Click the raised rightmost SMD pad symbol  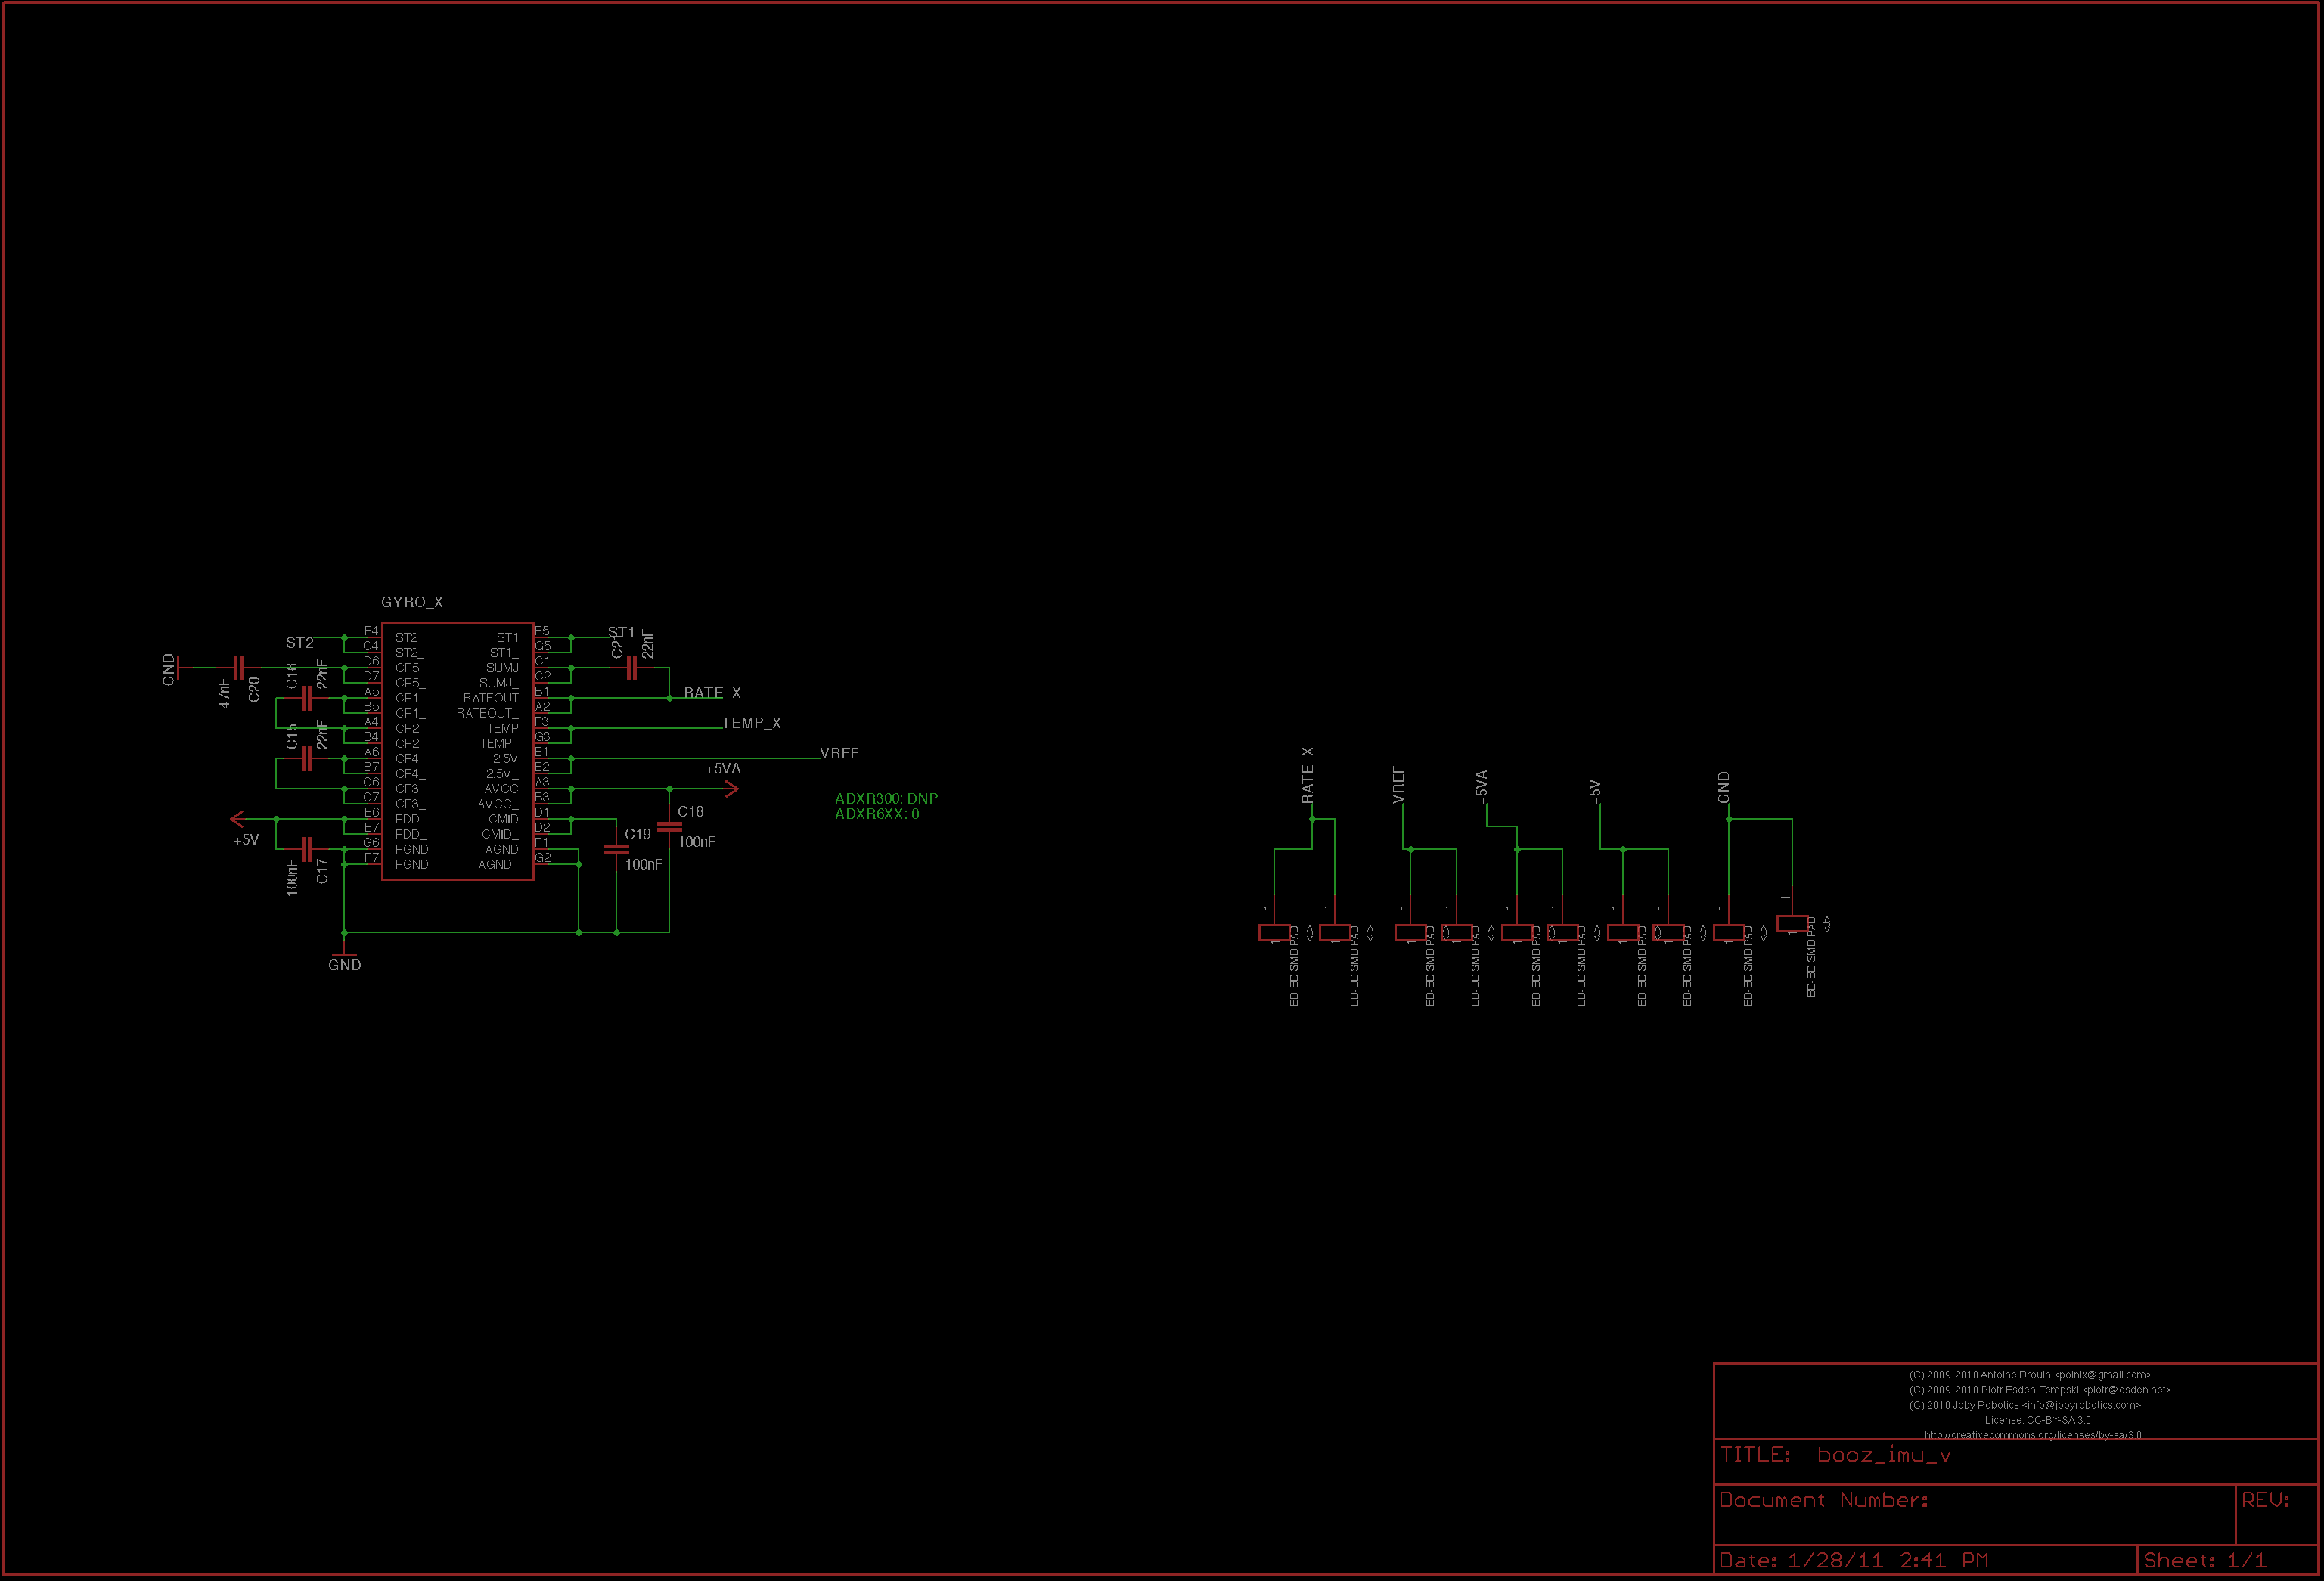click(x=1792, y=923)
